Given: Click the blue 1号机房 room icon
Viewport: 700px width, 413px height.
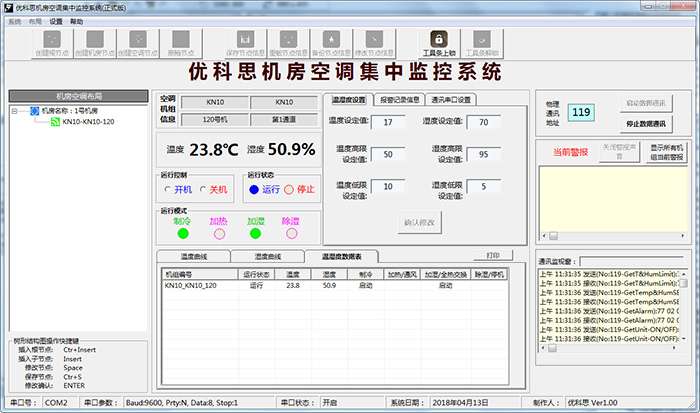Looking at the screenshot, I should (35, 110).
